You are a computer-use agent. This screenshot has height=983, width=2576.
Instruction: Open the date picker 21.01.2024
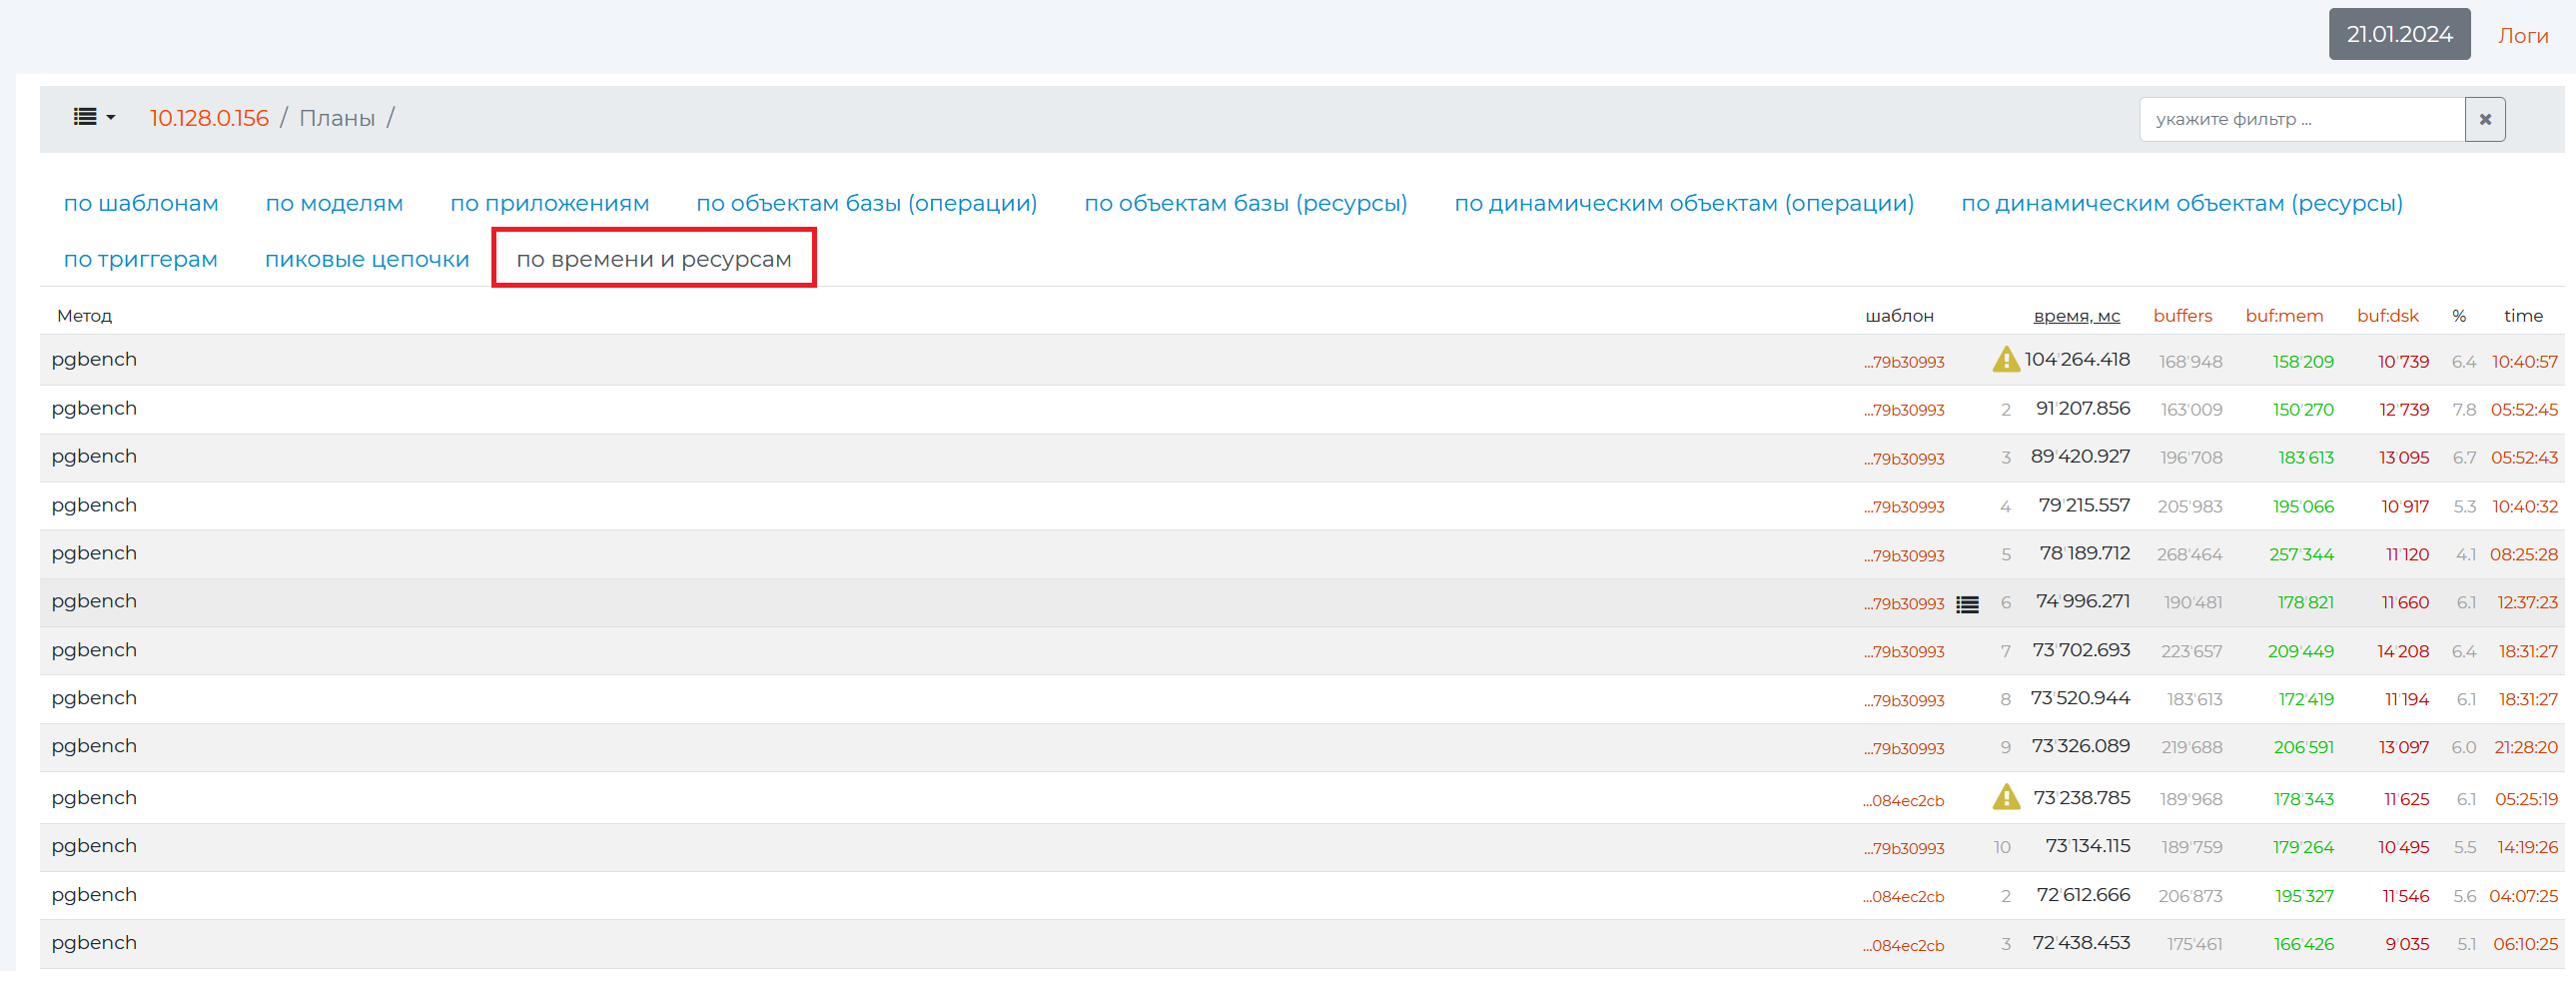[2398, 35]
